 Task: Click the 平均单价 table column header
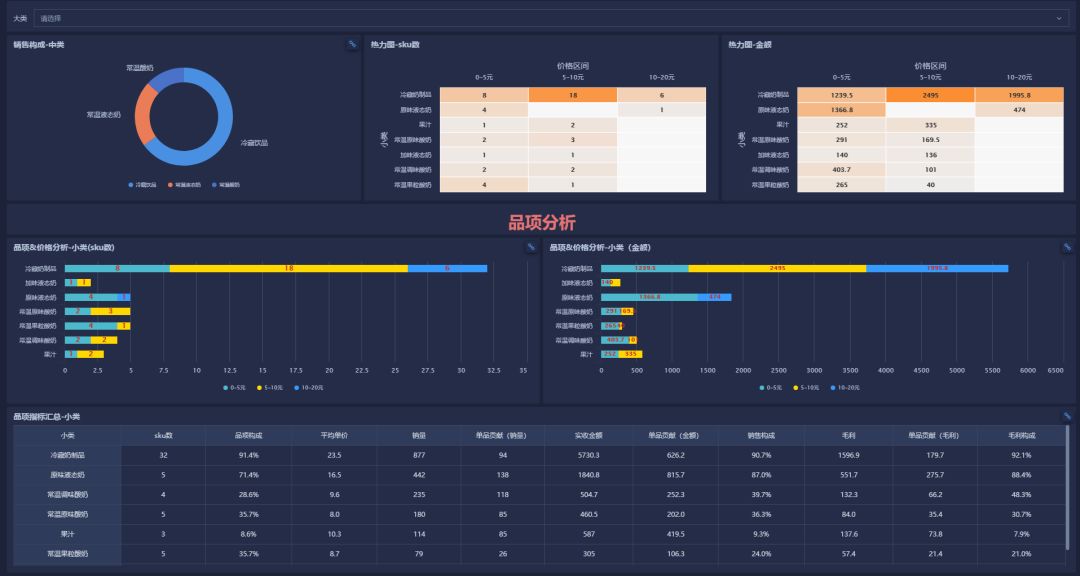pyautogui.click(x=333, y=435)
